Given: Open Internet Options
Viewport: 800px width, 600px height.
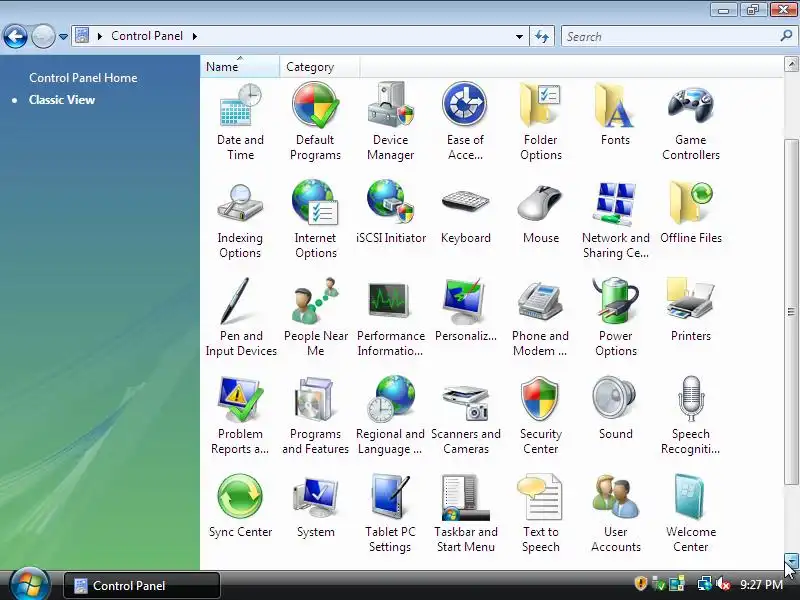Looking at the screenshot, I should tap(315, 220).
